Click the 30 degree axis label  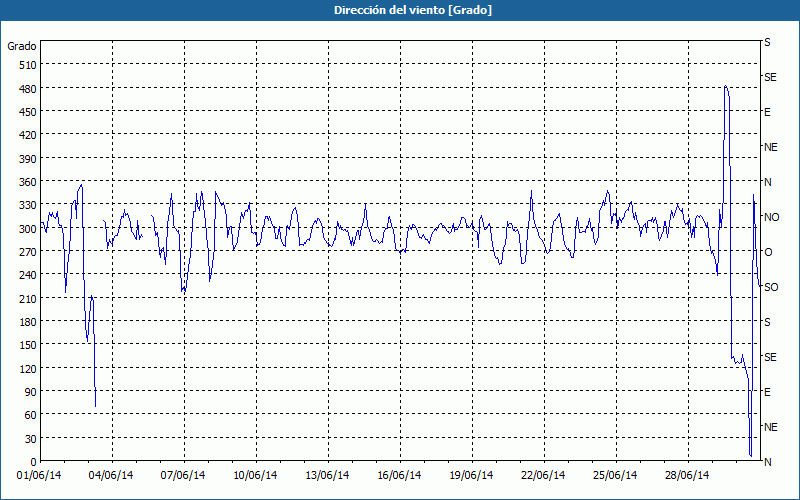[x=32, y=439]
